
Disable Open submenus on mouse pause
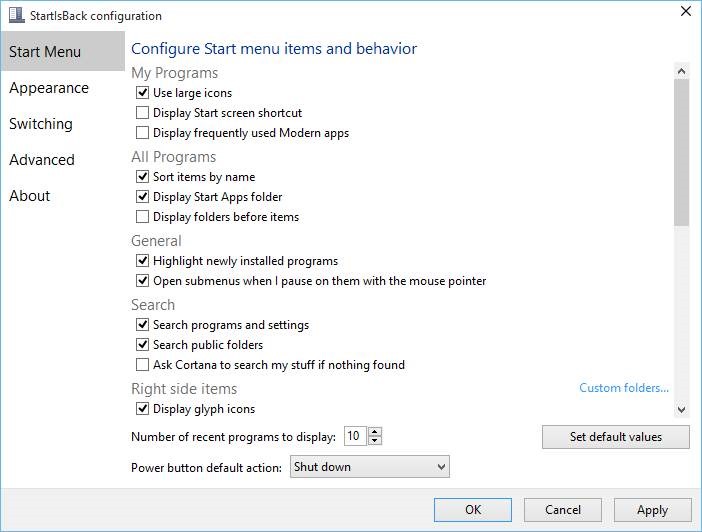click(x=142, y=281)
